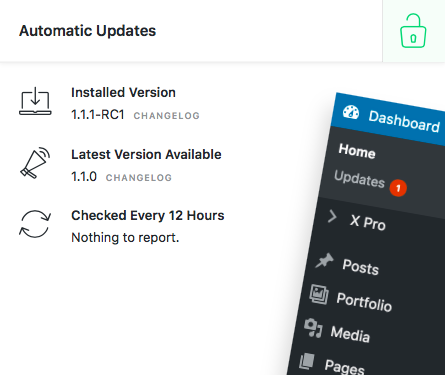445x375 pixels.
Task: Click the Portfolio images icon
Action: point(319,294)
